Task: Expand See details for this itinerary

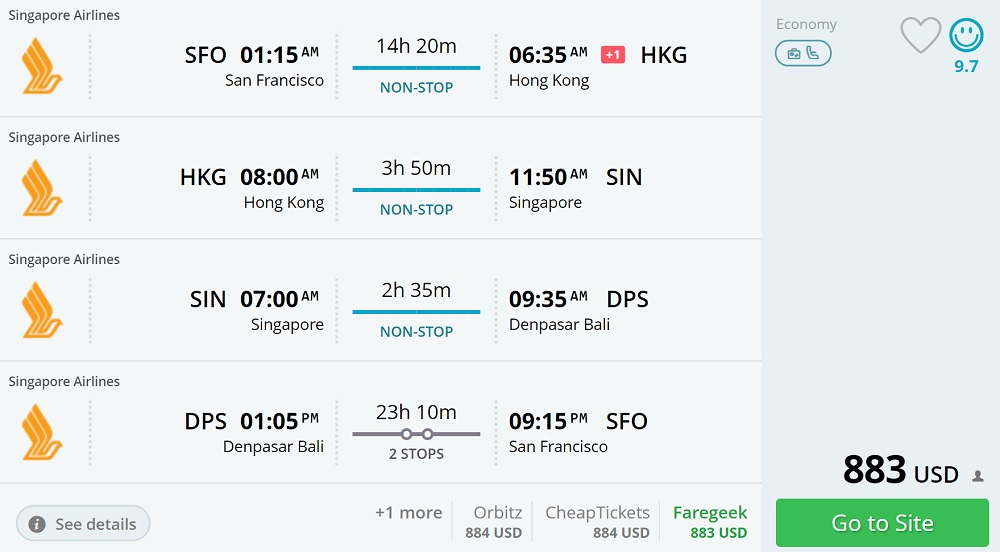Action: (83, 524)
